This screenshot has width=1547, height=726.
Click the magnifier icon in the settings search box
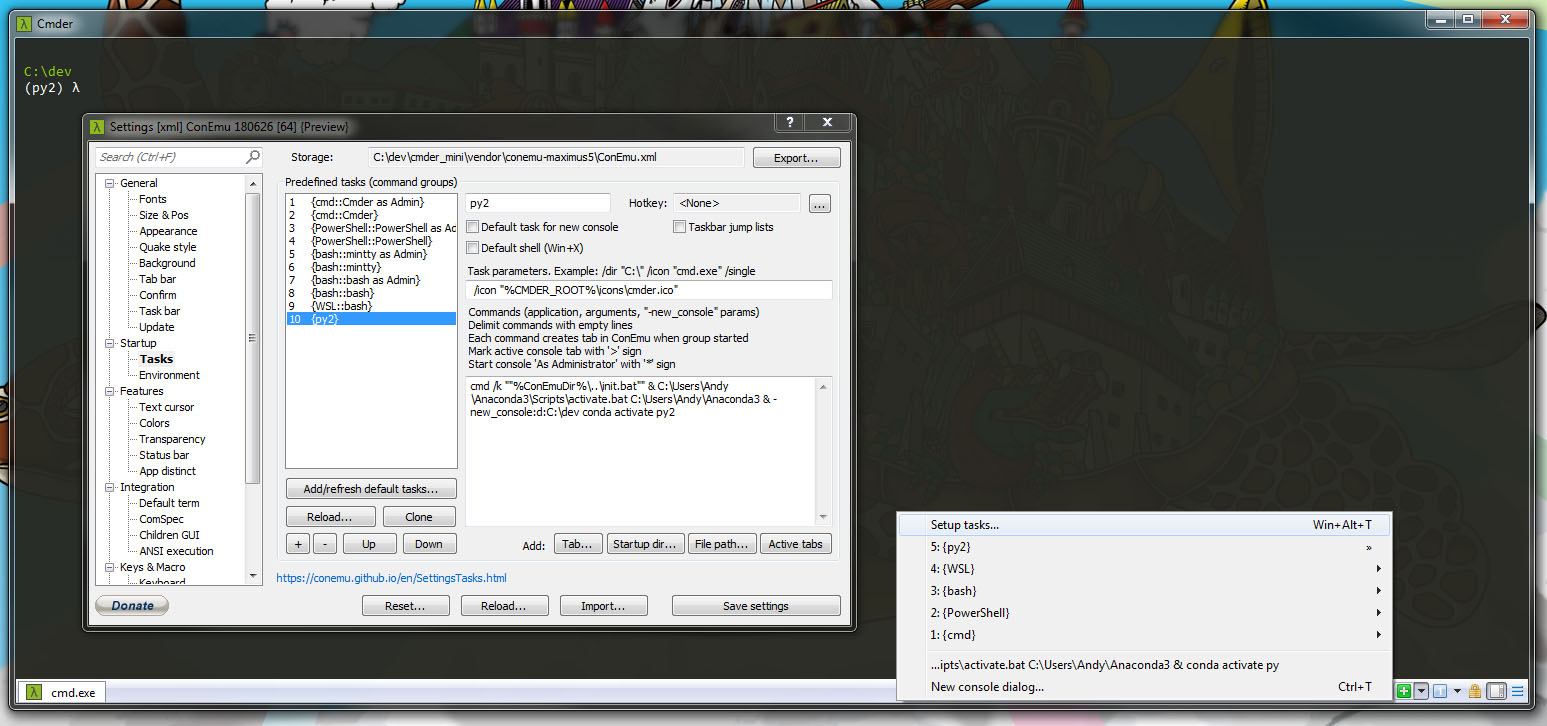tap(252, 157)
